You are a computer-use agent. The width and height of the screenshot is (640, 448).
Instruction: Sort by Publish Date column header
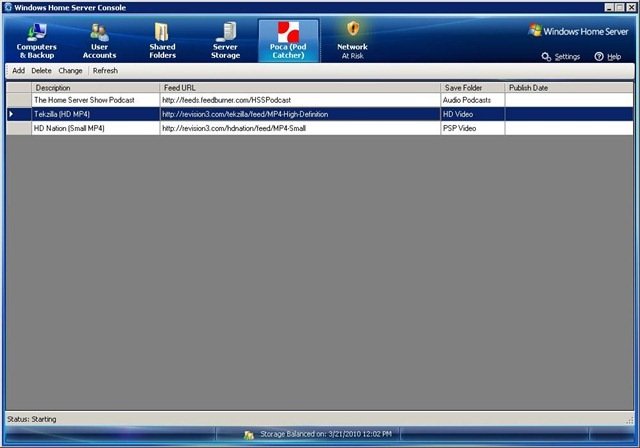[x=569, y=88]
